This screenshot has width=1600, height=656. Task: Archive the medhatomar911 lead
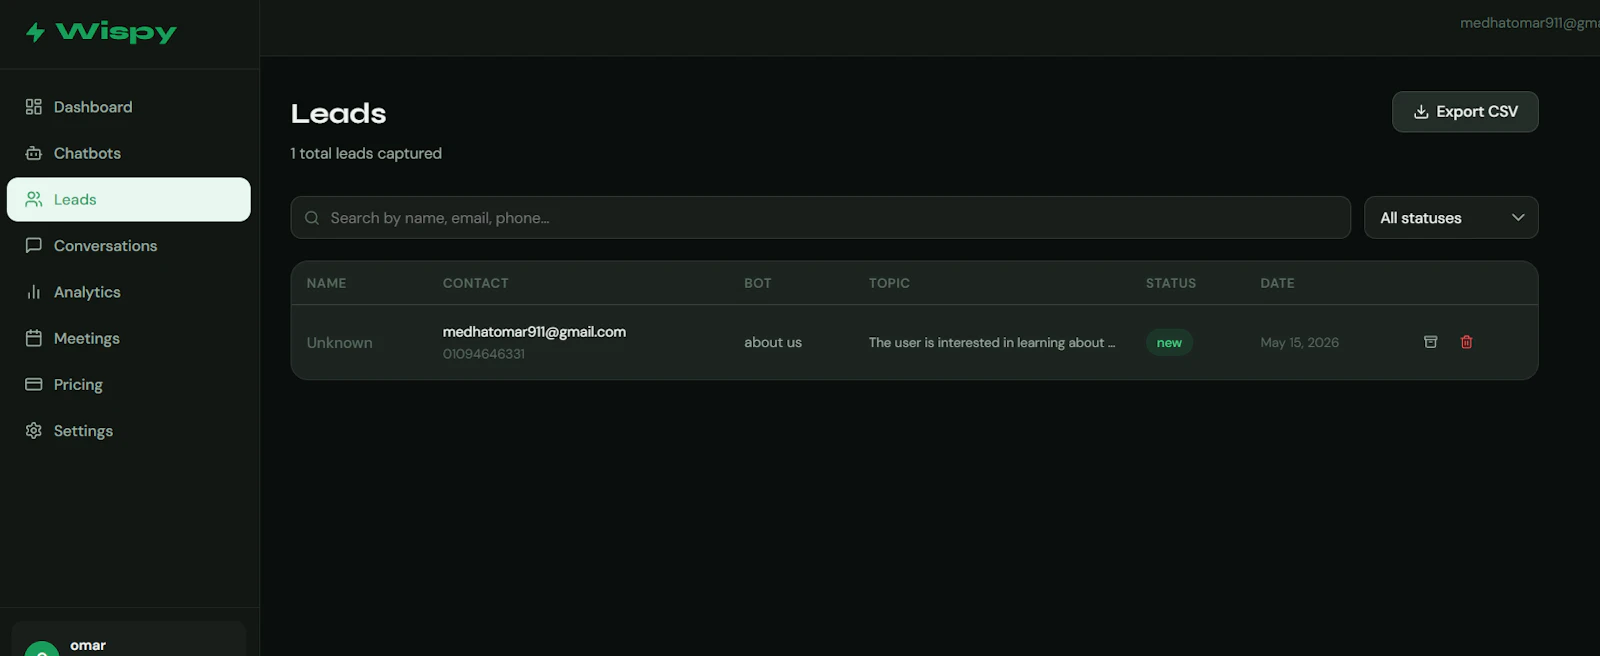point(1431,342)
